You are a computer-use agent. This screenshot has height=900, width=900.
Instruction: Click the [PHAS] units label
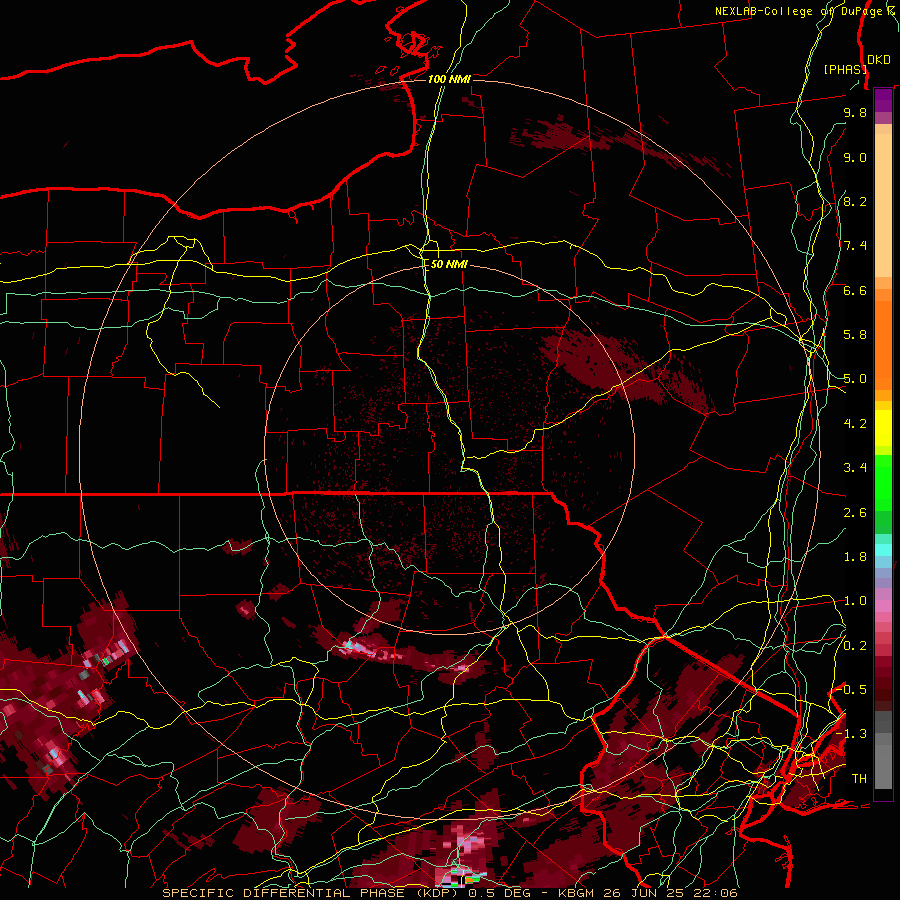(844, 69)
